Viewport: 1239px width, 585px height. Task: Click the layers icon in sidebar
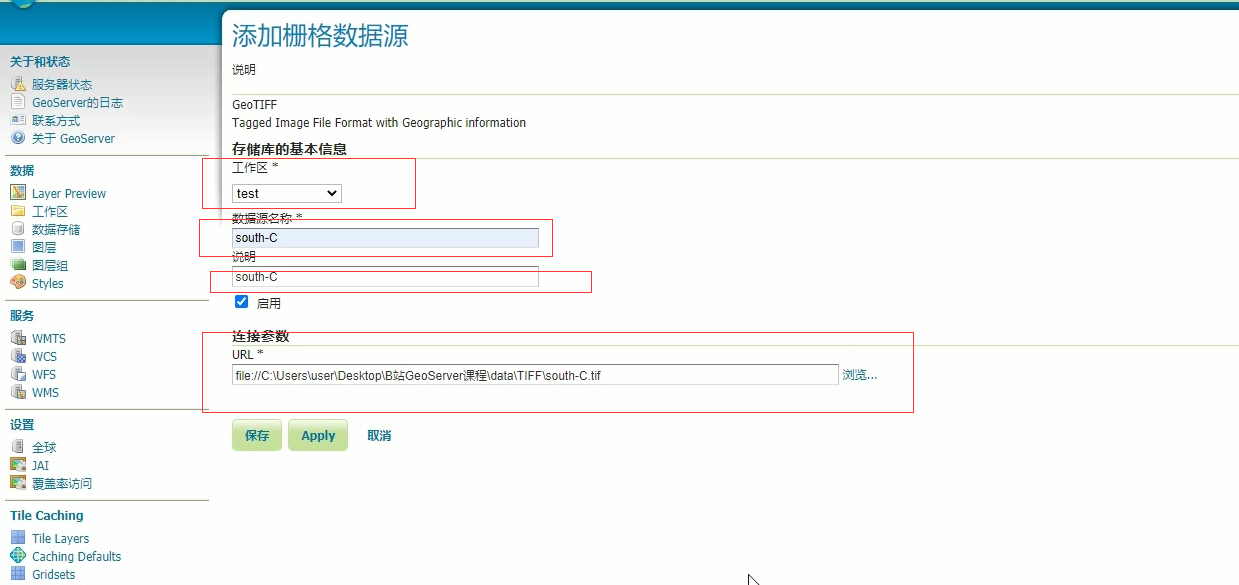(18, 247)
